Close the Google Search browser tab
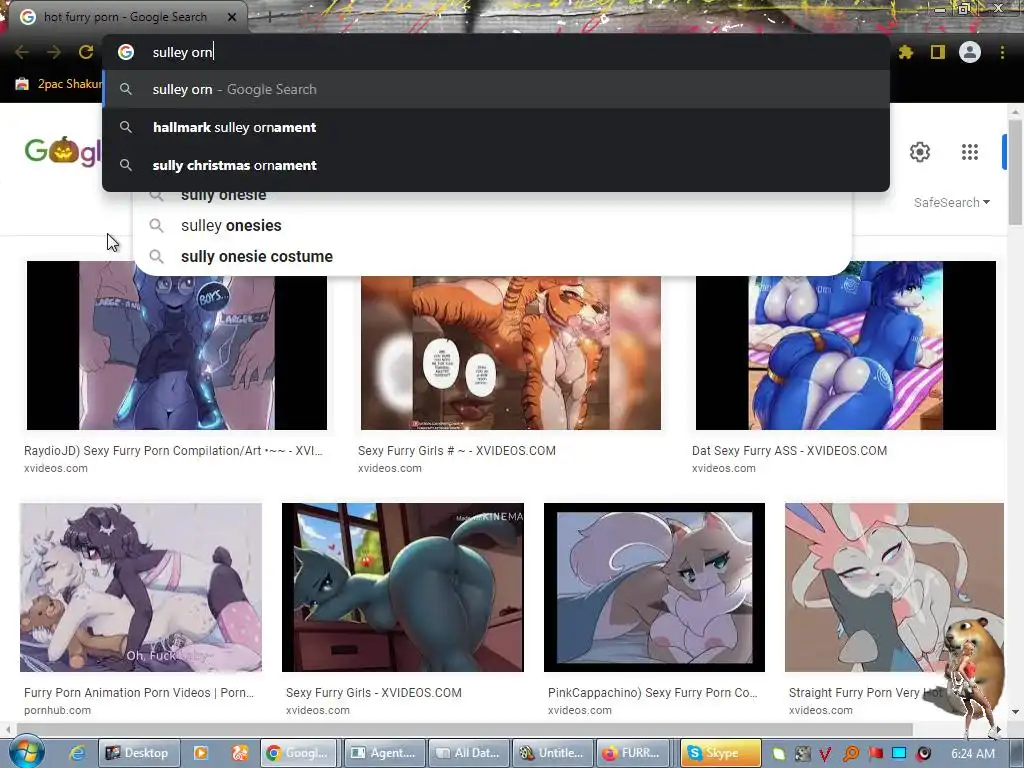 coord(232,17)
